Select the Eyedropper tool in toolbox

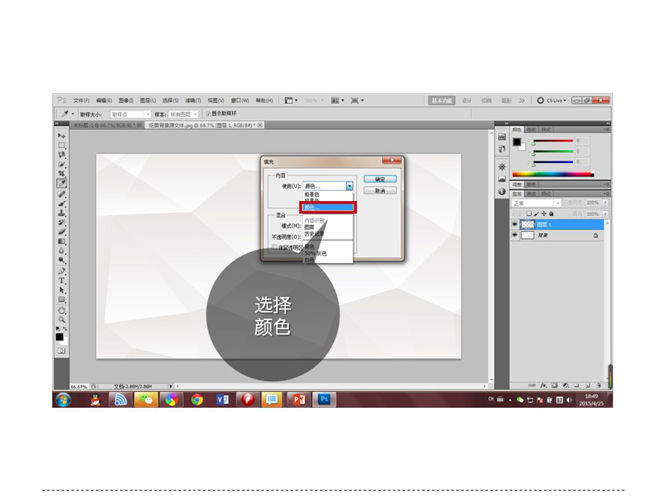pyautogui.click(x=60, y=183)
